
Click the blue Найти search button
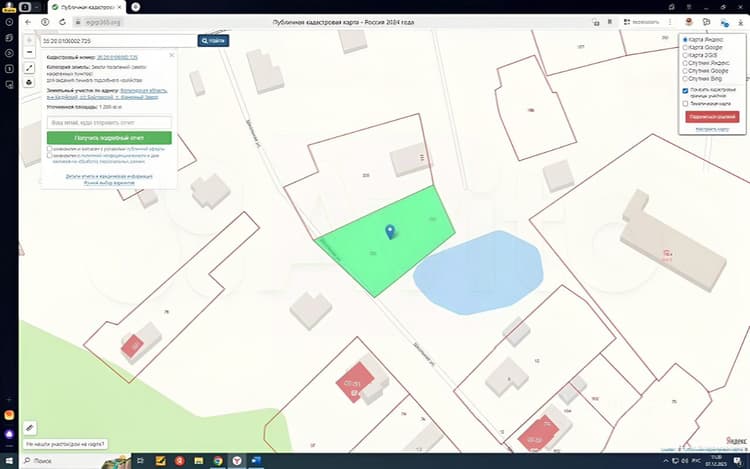[x=213, y=41]
